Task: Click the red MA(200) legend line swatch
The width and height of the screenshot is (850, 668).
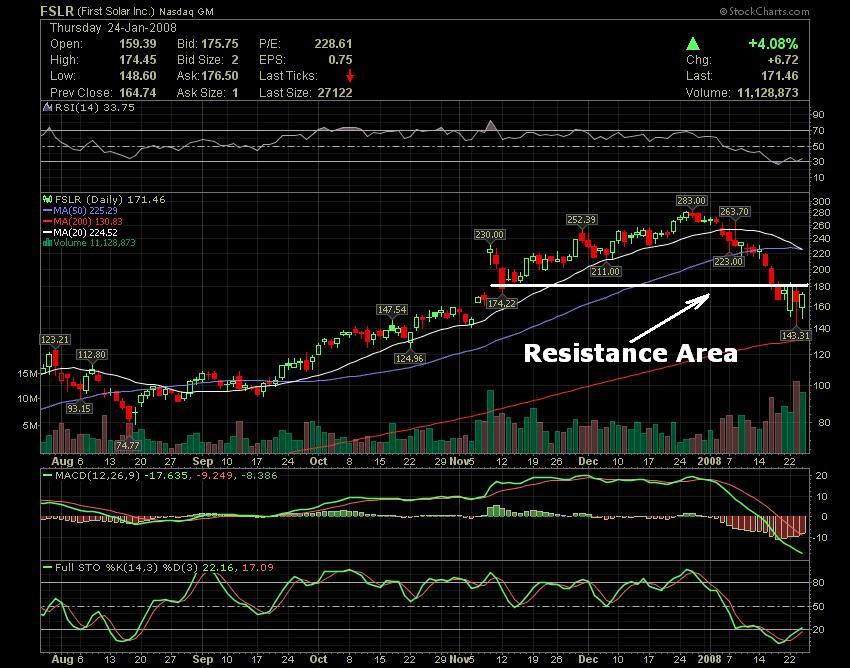Action: [x=48, y=221]
